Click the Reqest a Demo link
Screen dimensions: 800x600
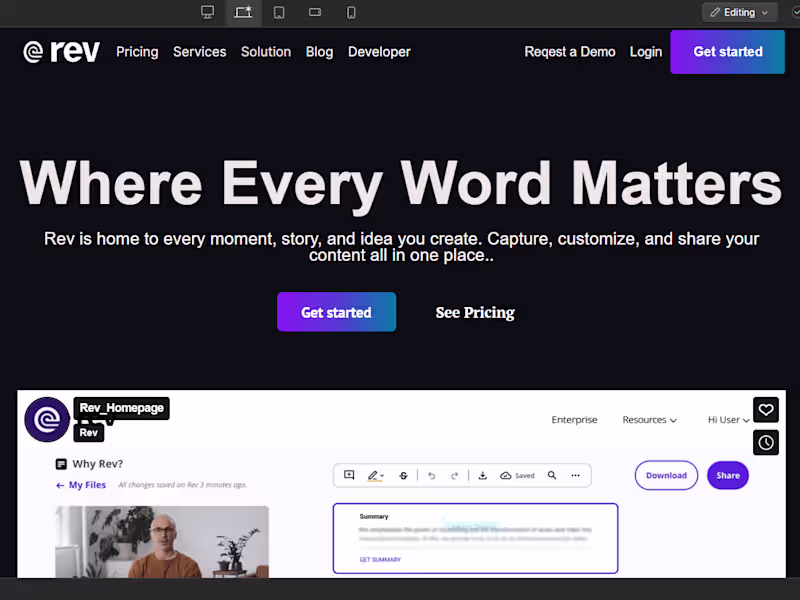[570, 52]
